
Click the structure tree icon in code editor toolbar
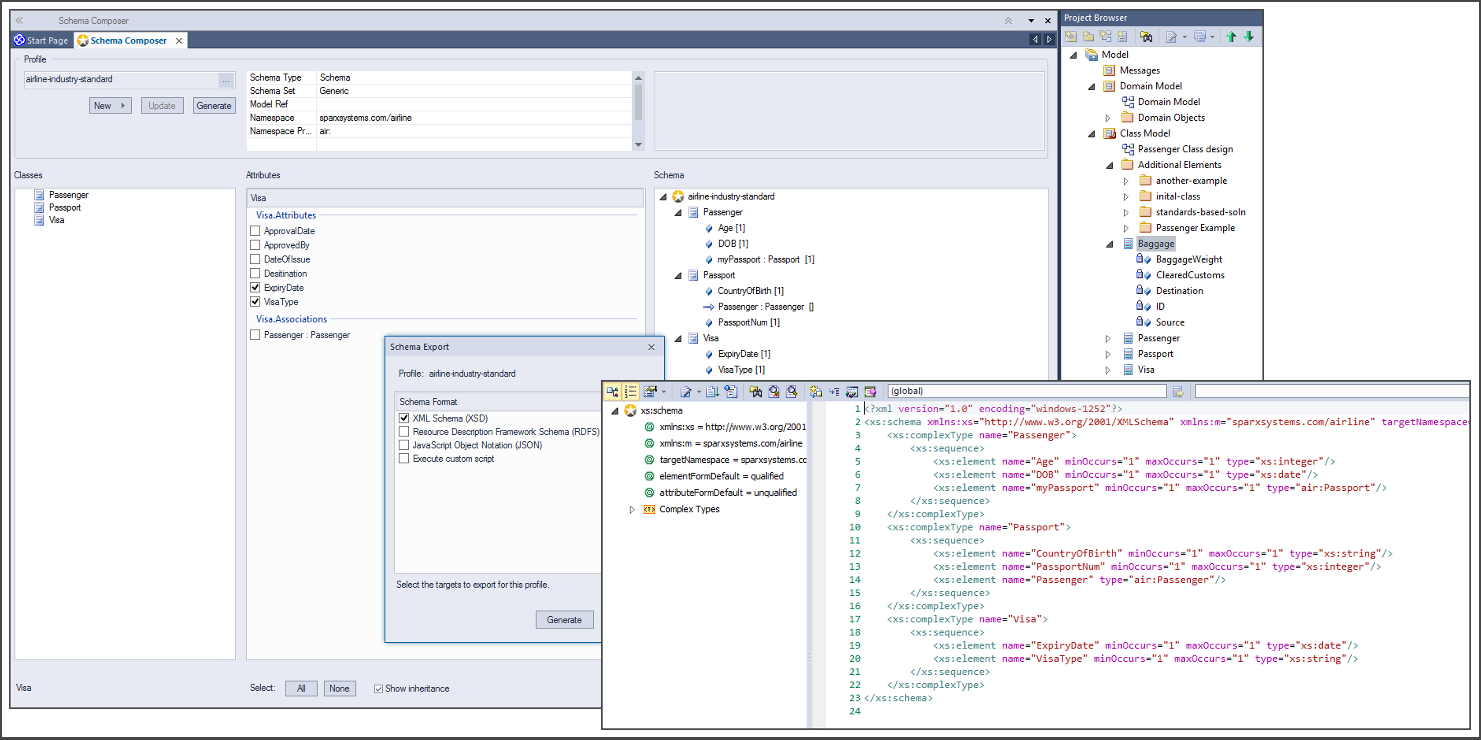tap(612, 391)
